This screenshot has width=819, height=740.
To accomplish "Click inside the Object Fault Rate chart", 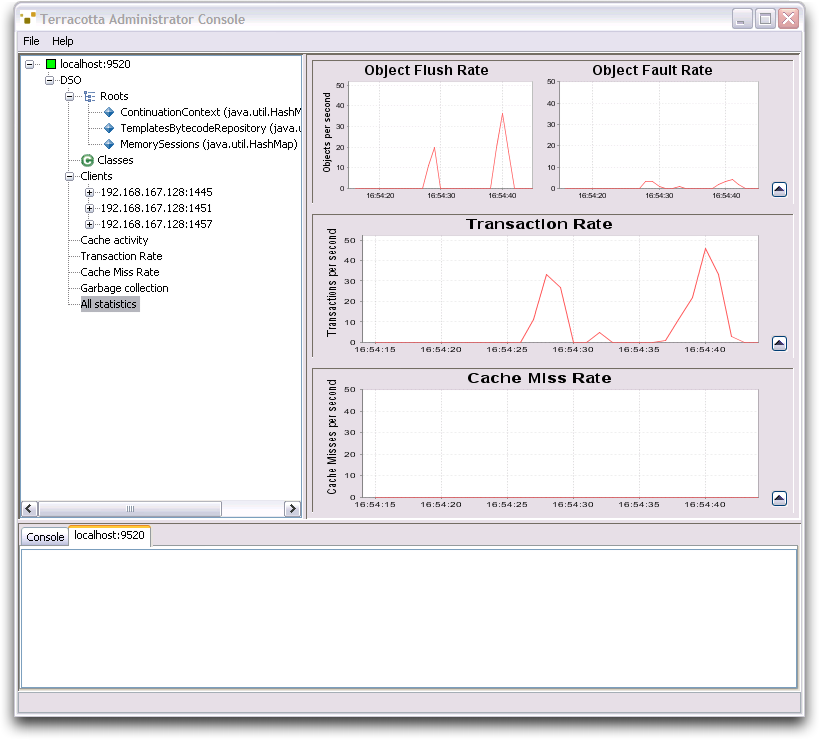I will pos(659,135).
